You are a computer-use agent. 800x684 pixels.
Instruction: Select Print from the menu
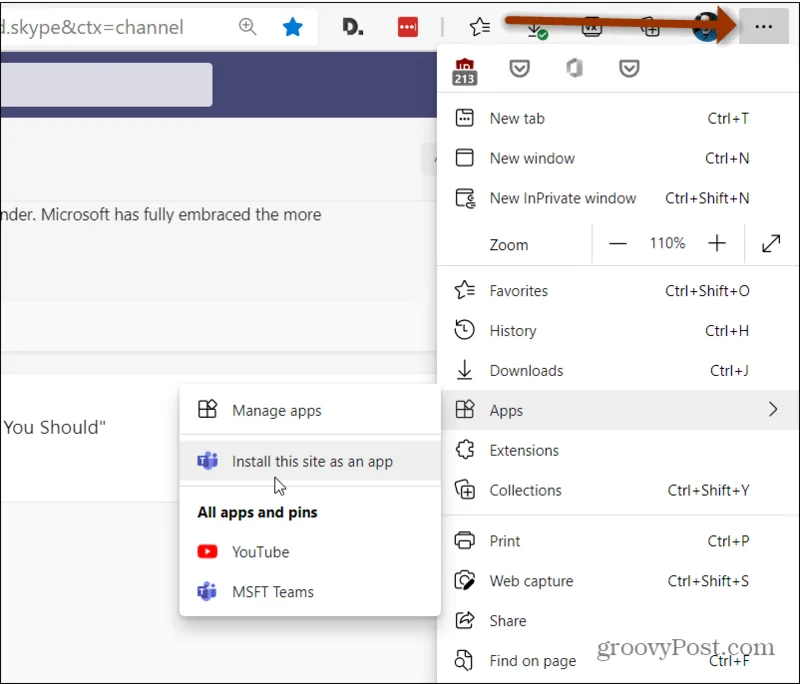(x=618, y=541)
